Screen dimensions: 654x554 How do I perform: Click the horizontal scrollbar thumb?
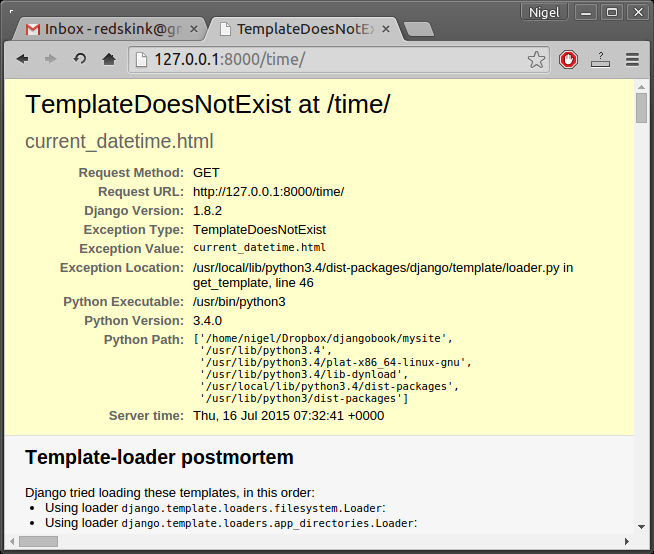[38, 541]
